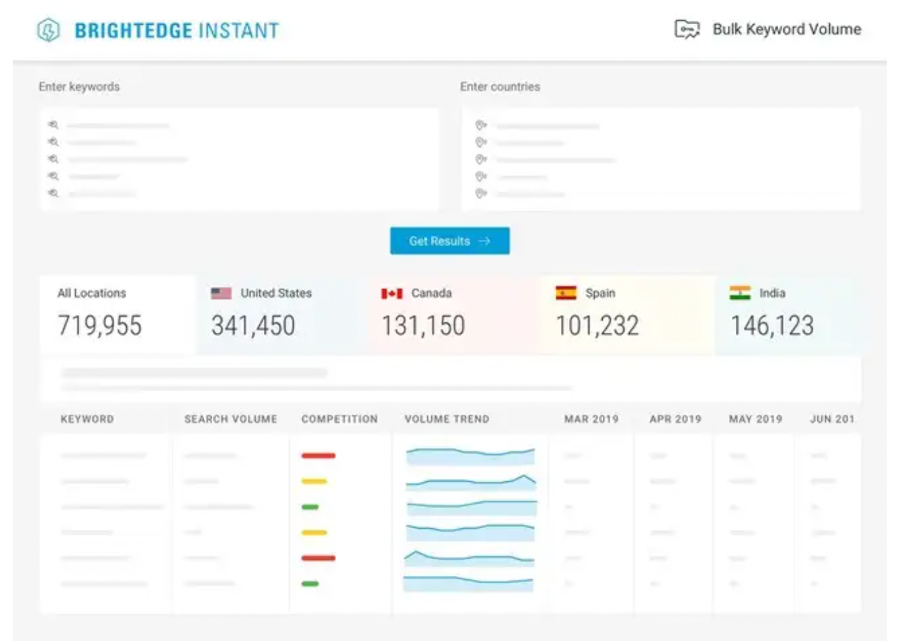
Task: Click the India flag icon
Action: [x=740, y=293]
